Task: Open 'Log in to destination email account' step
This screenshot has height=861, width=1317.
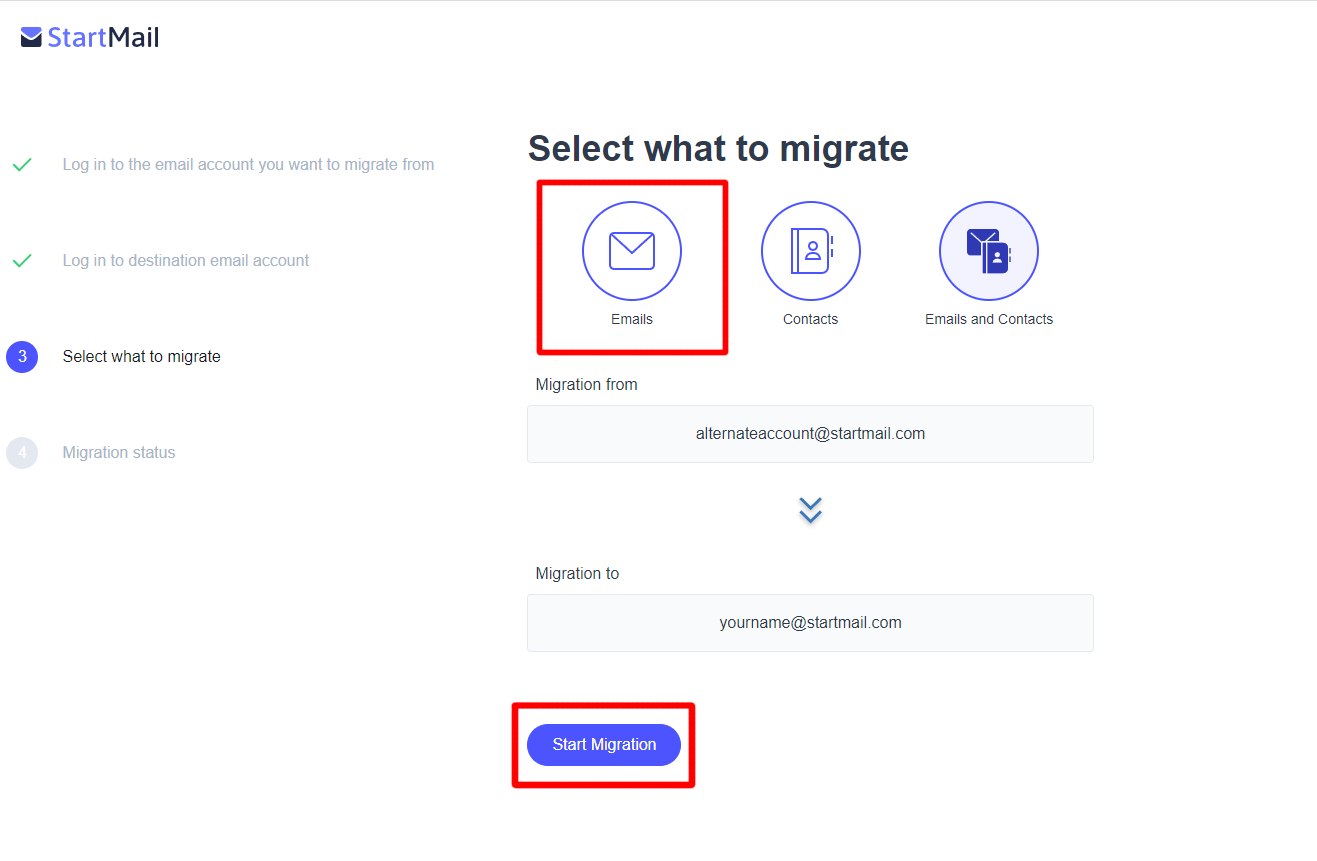Action: [x=186, y=261]
